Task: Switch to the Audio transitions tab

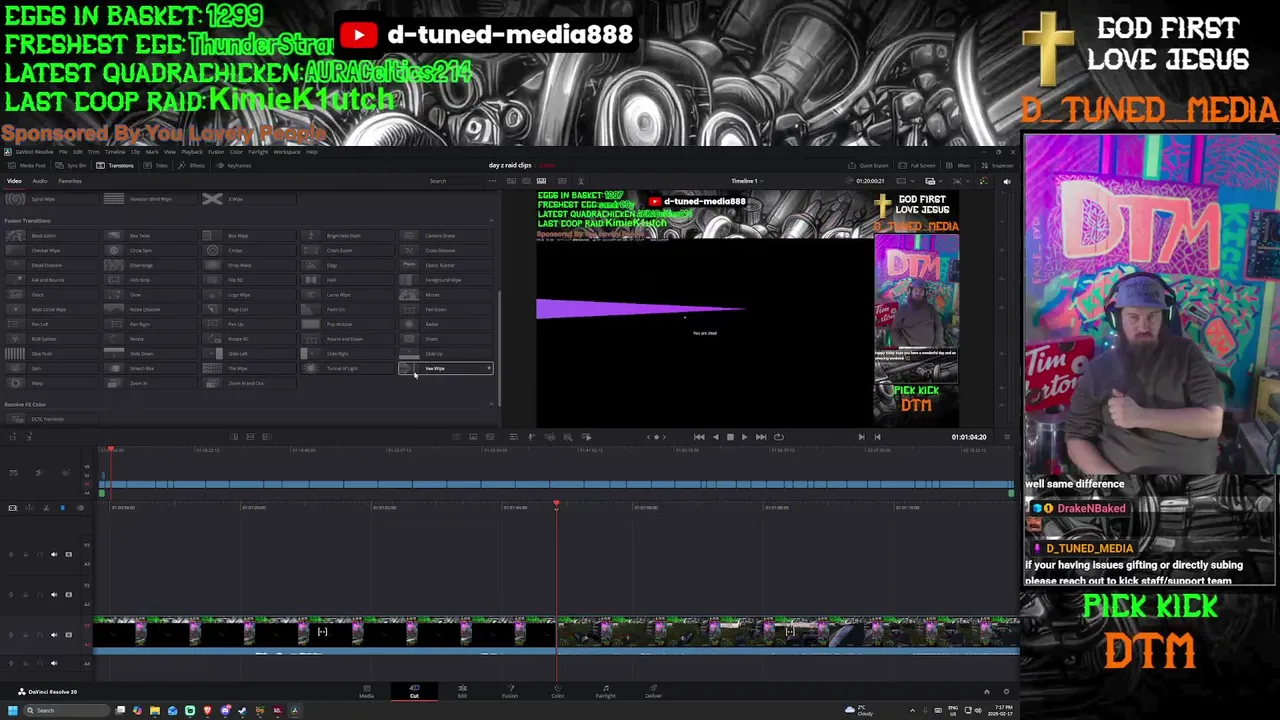Action: [x=40, y=181]
